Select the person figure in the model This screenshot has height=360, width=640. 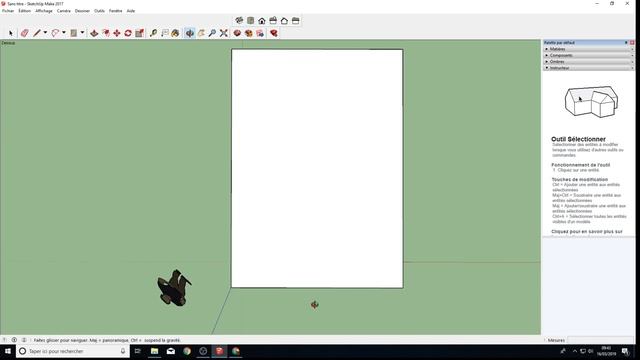tap(174, 288)
